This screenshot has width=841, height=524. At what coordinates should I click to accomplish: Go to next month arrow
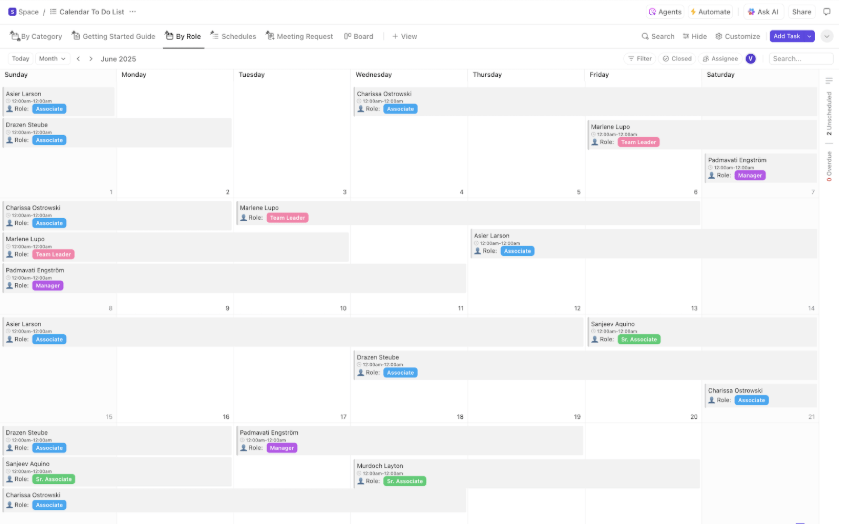[91, 59]
